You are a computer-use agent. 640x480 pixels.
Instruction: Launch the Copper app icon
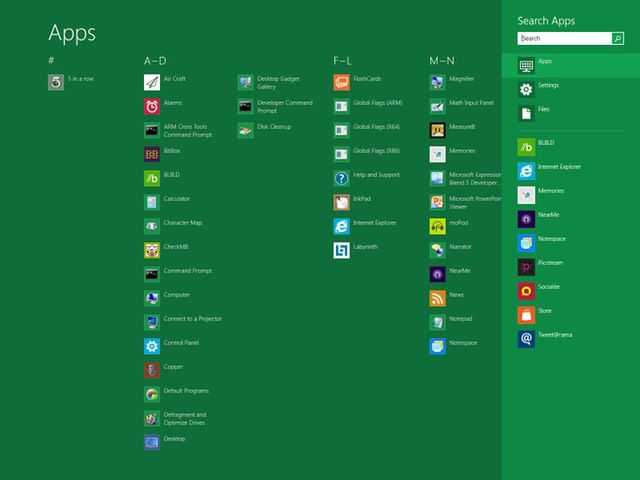coord(152,371)
